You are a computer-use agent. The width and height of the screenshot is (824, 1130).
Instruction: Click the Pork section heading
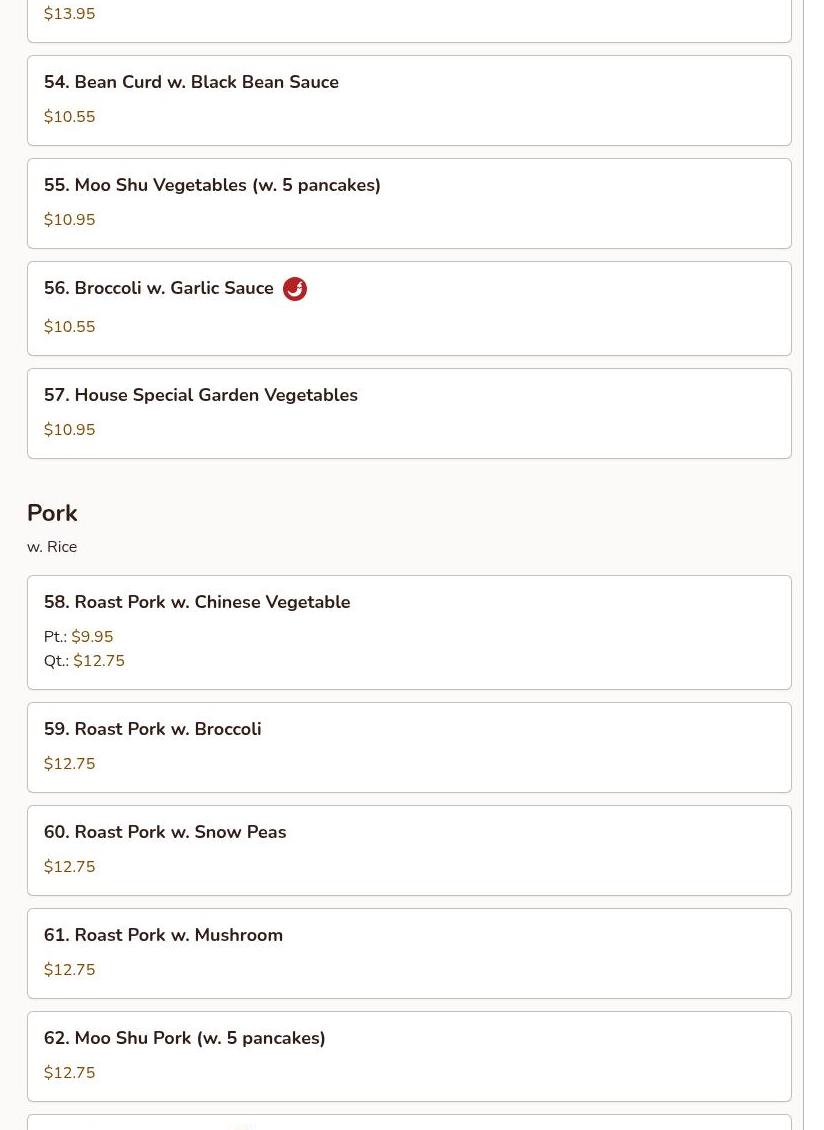pos(52,513)
